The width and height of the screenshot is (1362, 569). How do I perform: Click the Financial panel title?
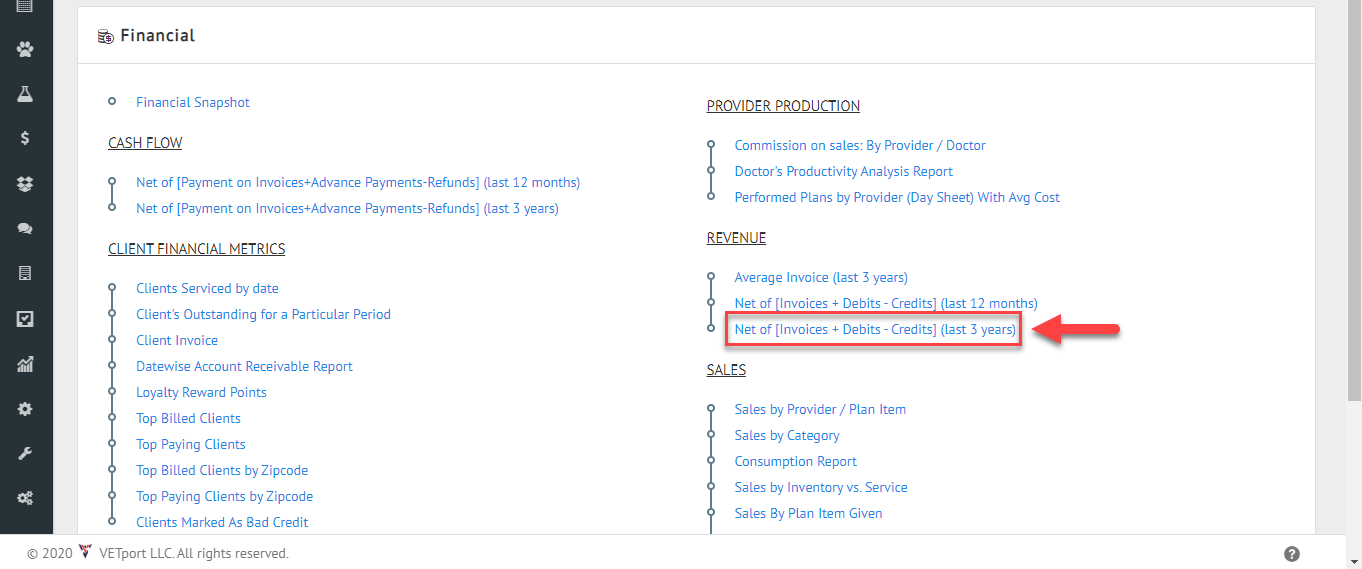pos(157,36)
